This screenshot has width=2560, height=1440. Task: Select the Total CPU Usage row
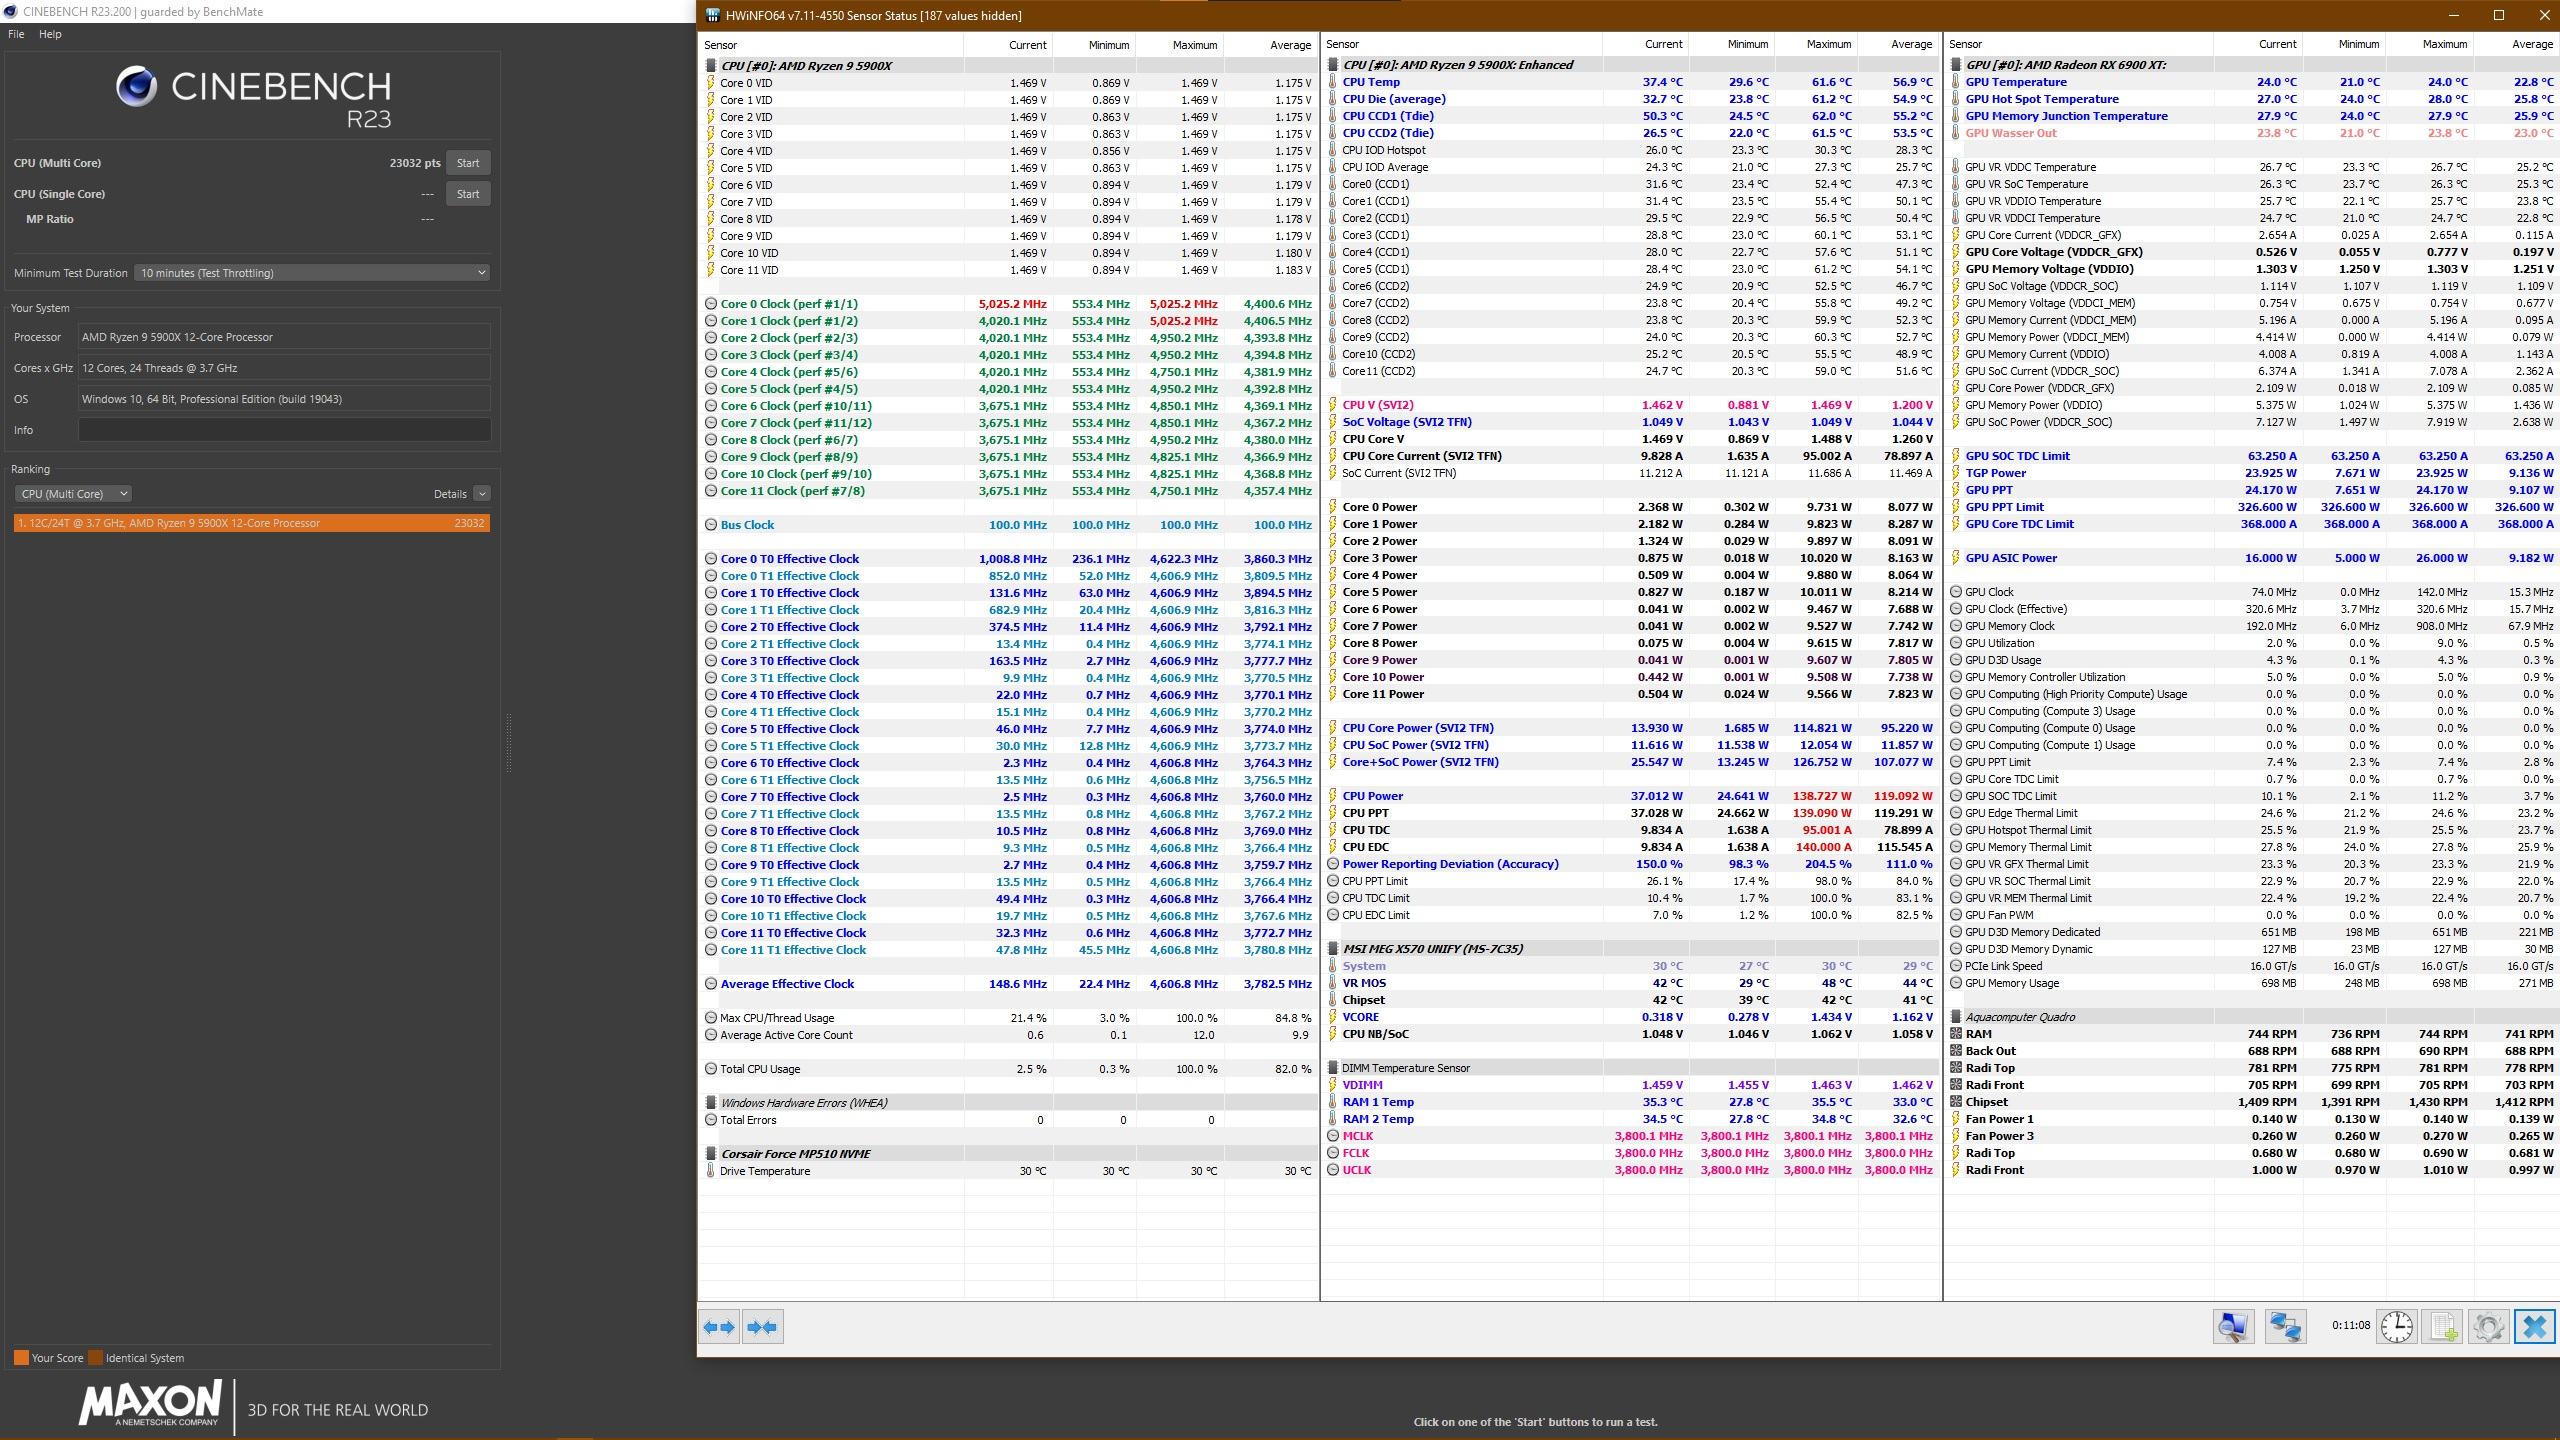1008,1069
